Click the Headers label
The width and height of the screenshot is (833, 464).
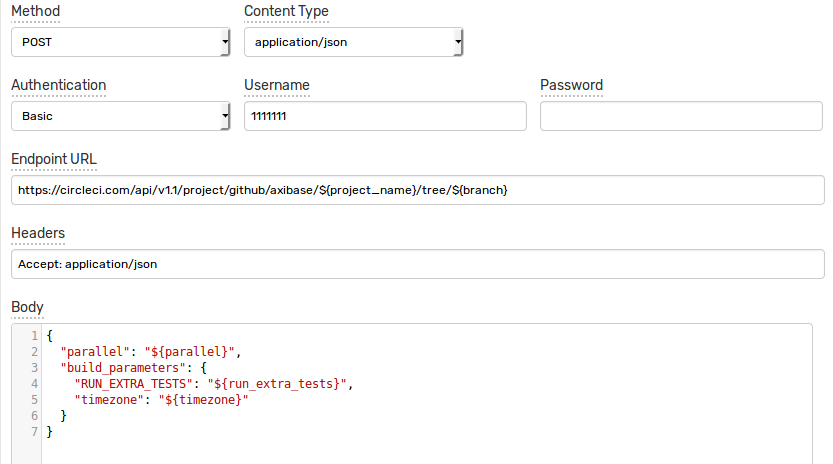pos(38,233)
